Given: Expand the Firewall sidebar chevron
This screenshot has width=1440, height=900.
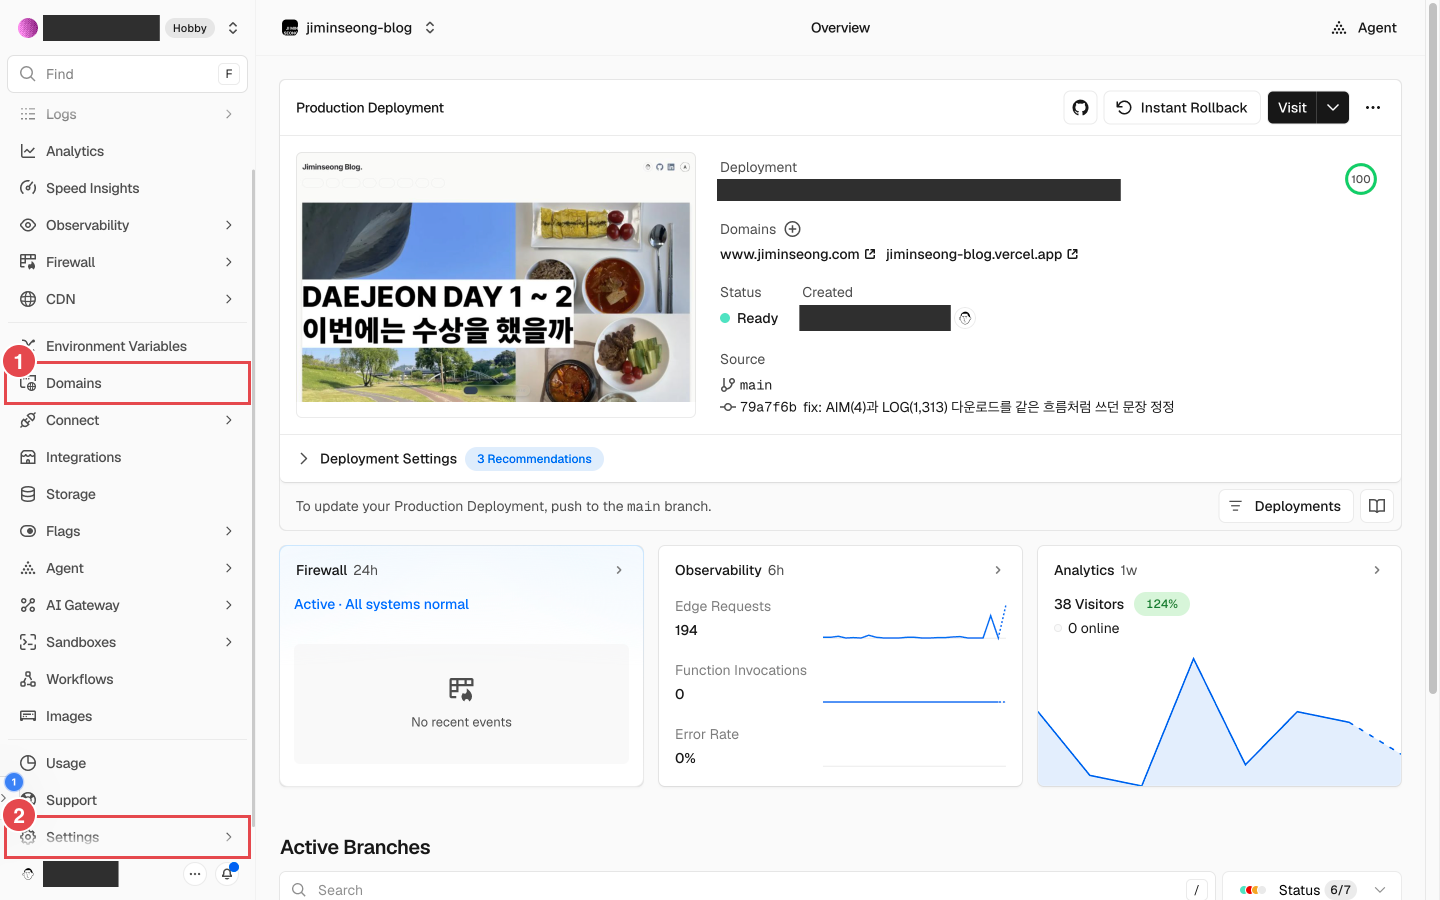Looking at the screenshot, I should [x=229, y=262].
